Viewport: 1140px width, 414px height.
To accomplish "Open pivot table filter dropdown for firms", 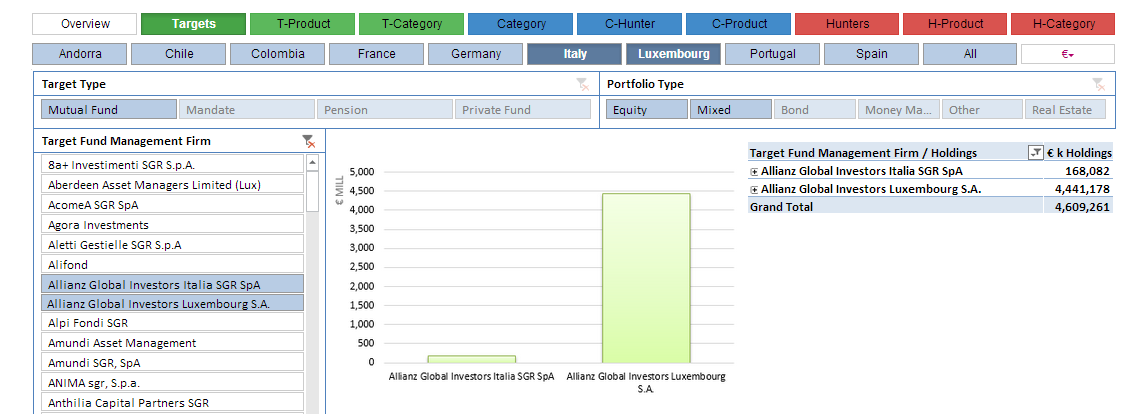I will coord(1035,153).
